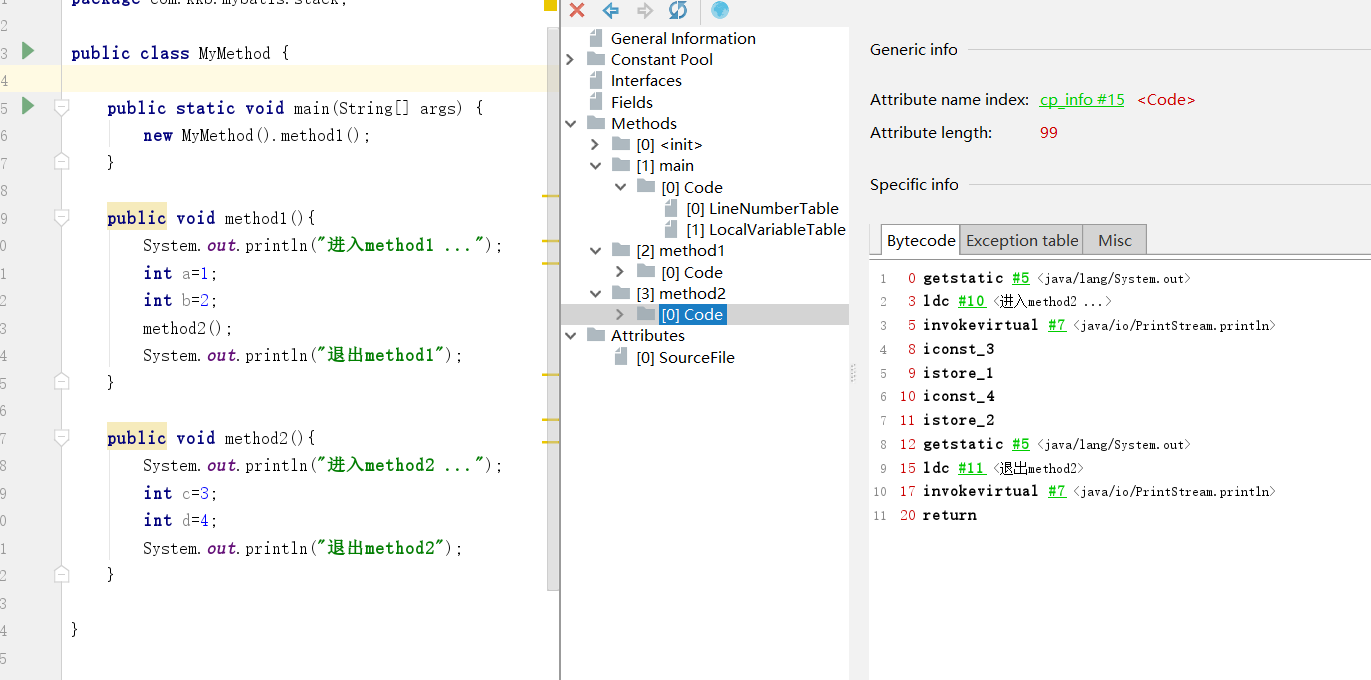Click the 'int a=1;' code line
The height and width of the screenshot is (680, 1371).
(180, 273)
